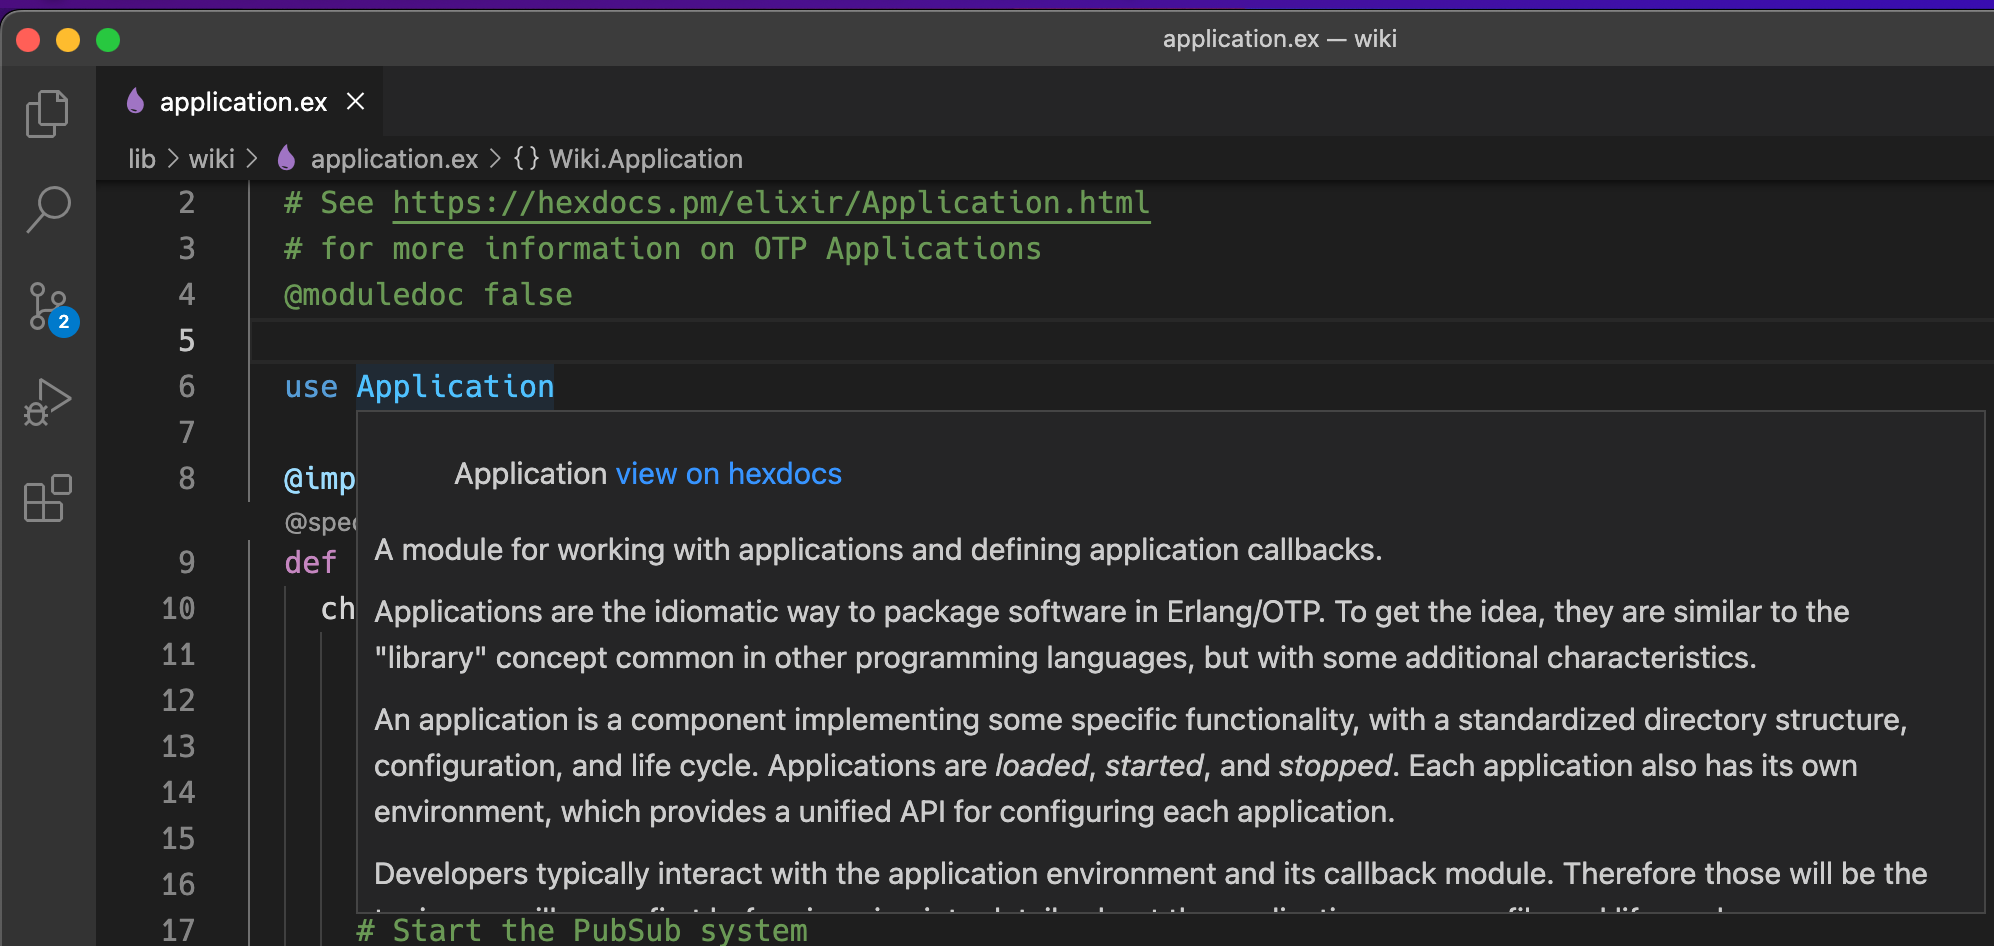Click the Start the PubSub system comment
Image resolution: width=1994 pixels, height=946 pixels.
(580, 929)
